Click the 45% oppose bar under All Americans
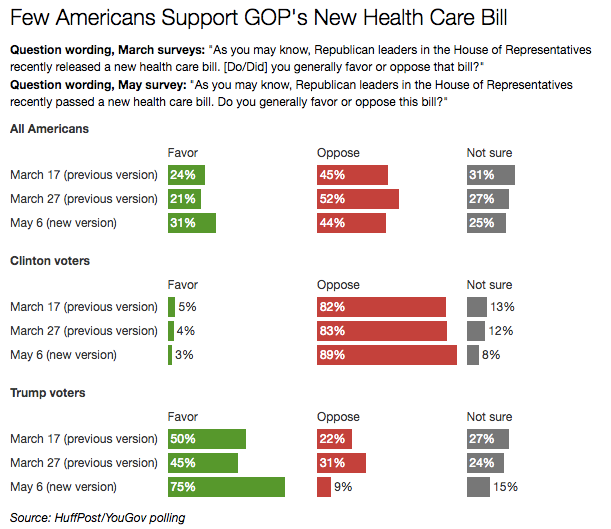The width and height of the screenshot is (611, 529). pyautogui.click(x=352, y=175)
